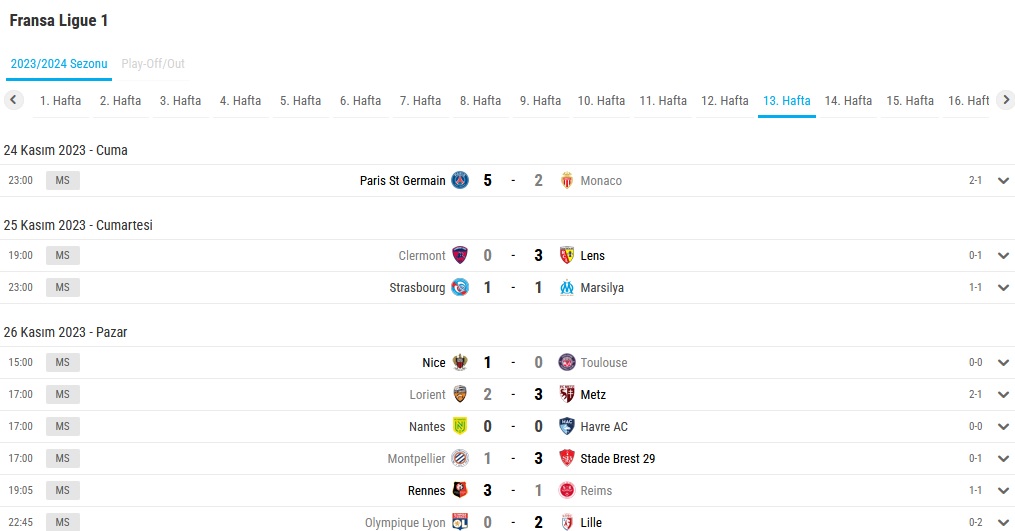Click the Lens team logo

coord(566,255)
